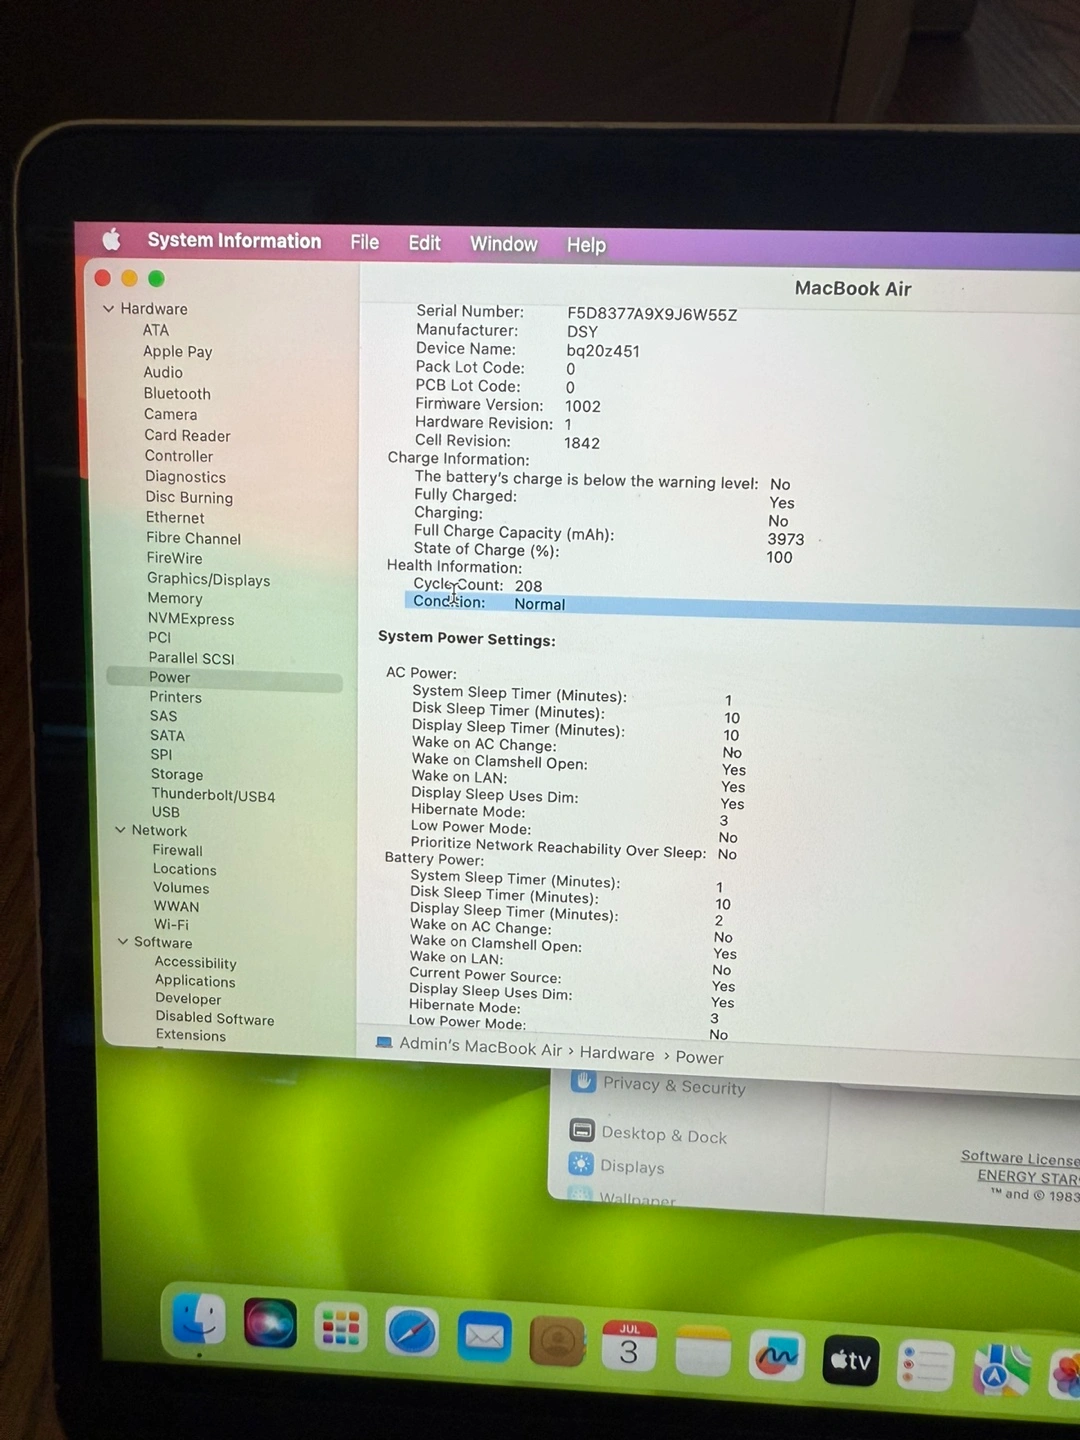Open the System Information menu

click(x=234, y=241)
